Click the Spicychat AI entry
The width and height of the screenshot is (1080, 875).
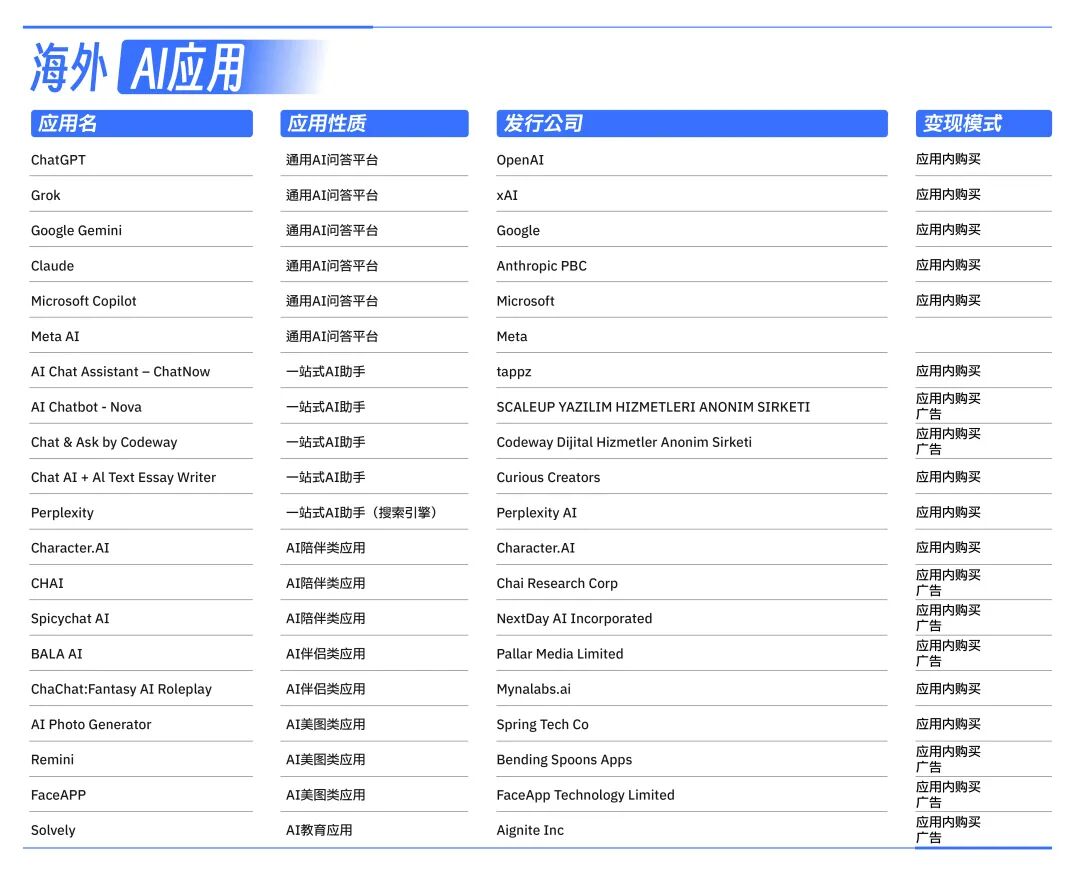[x=70, y=618]
